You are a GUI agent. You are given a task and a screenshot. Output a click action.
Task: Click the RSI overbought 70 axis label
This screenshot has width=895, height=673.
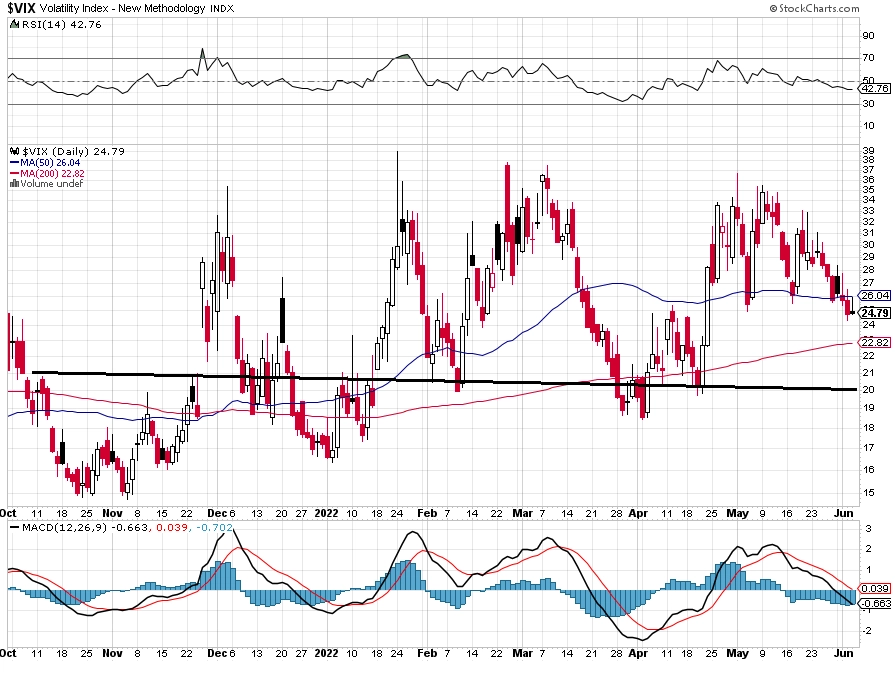pos(868,58)
